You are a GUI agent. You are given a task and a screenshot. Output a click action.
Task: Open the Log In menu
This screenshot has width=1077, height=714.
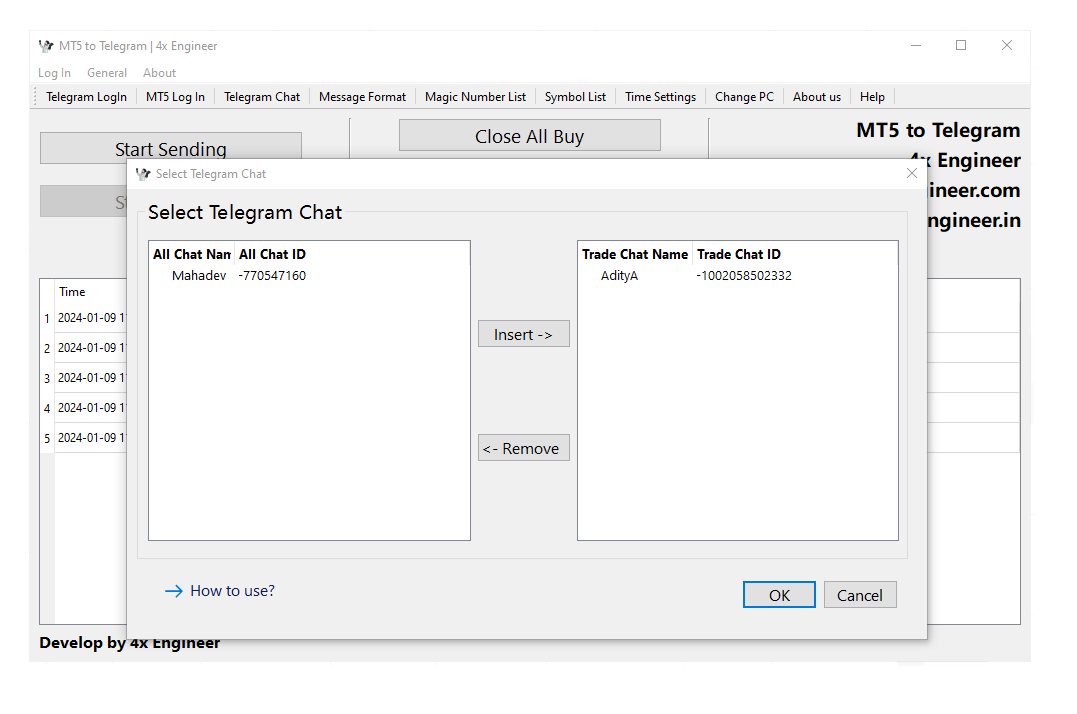click(x=54, y=73)
